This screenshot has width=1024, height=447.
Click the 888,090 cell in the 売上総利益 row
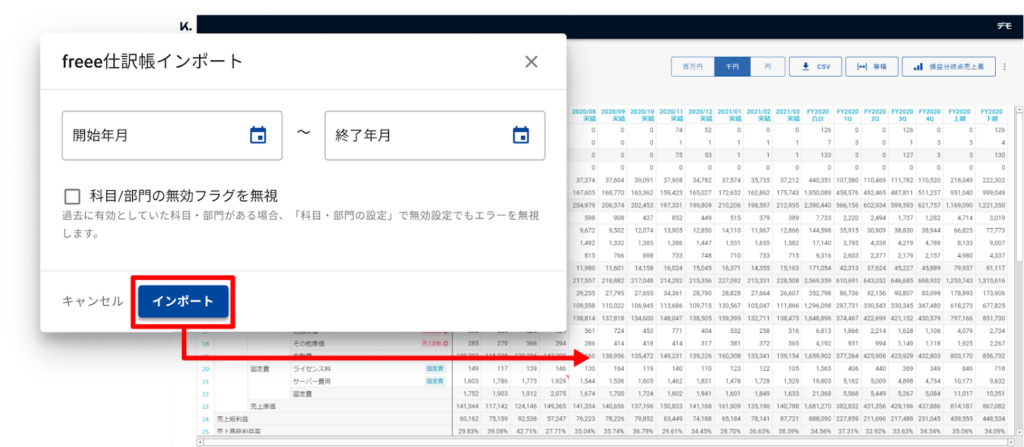point(819,419)
